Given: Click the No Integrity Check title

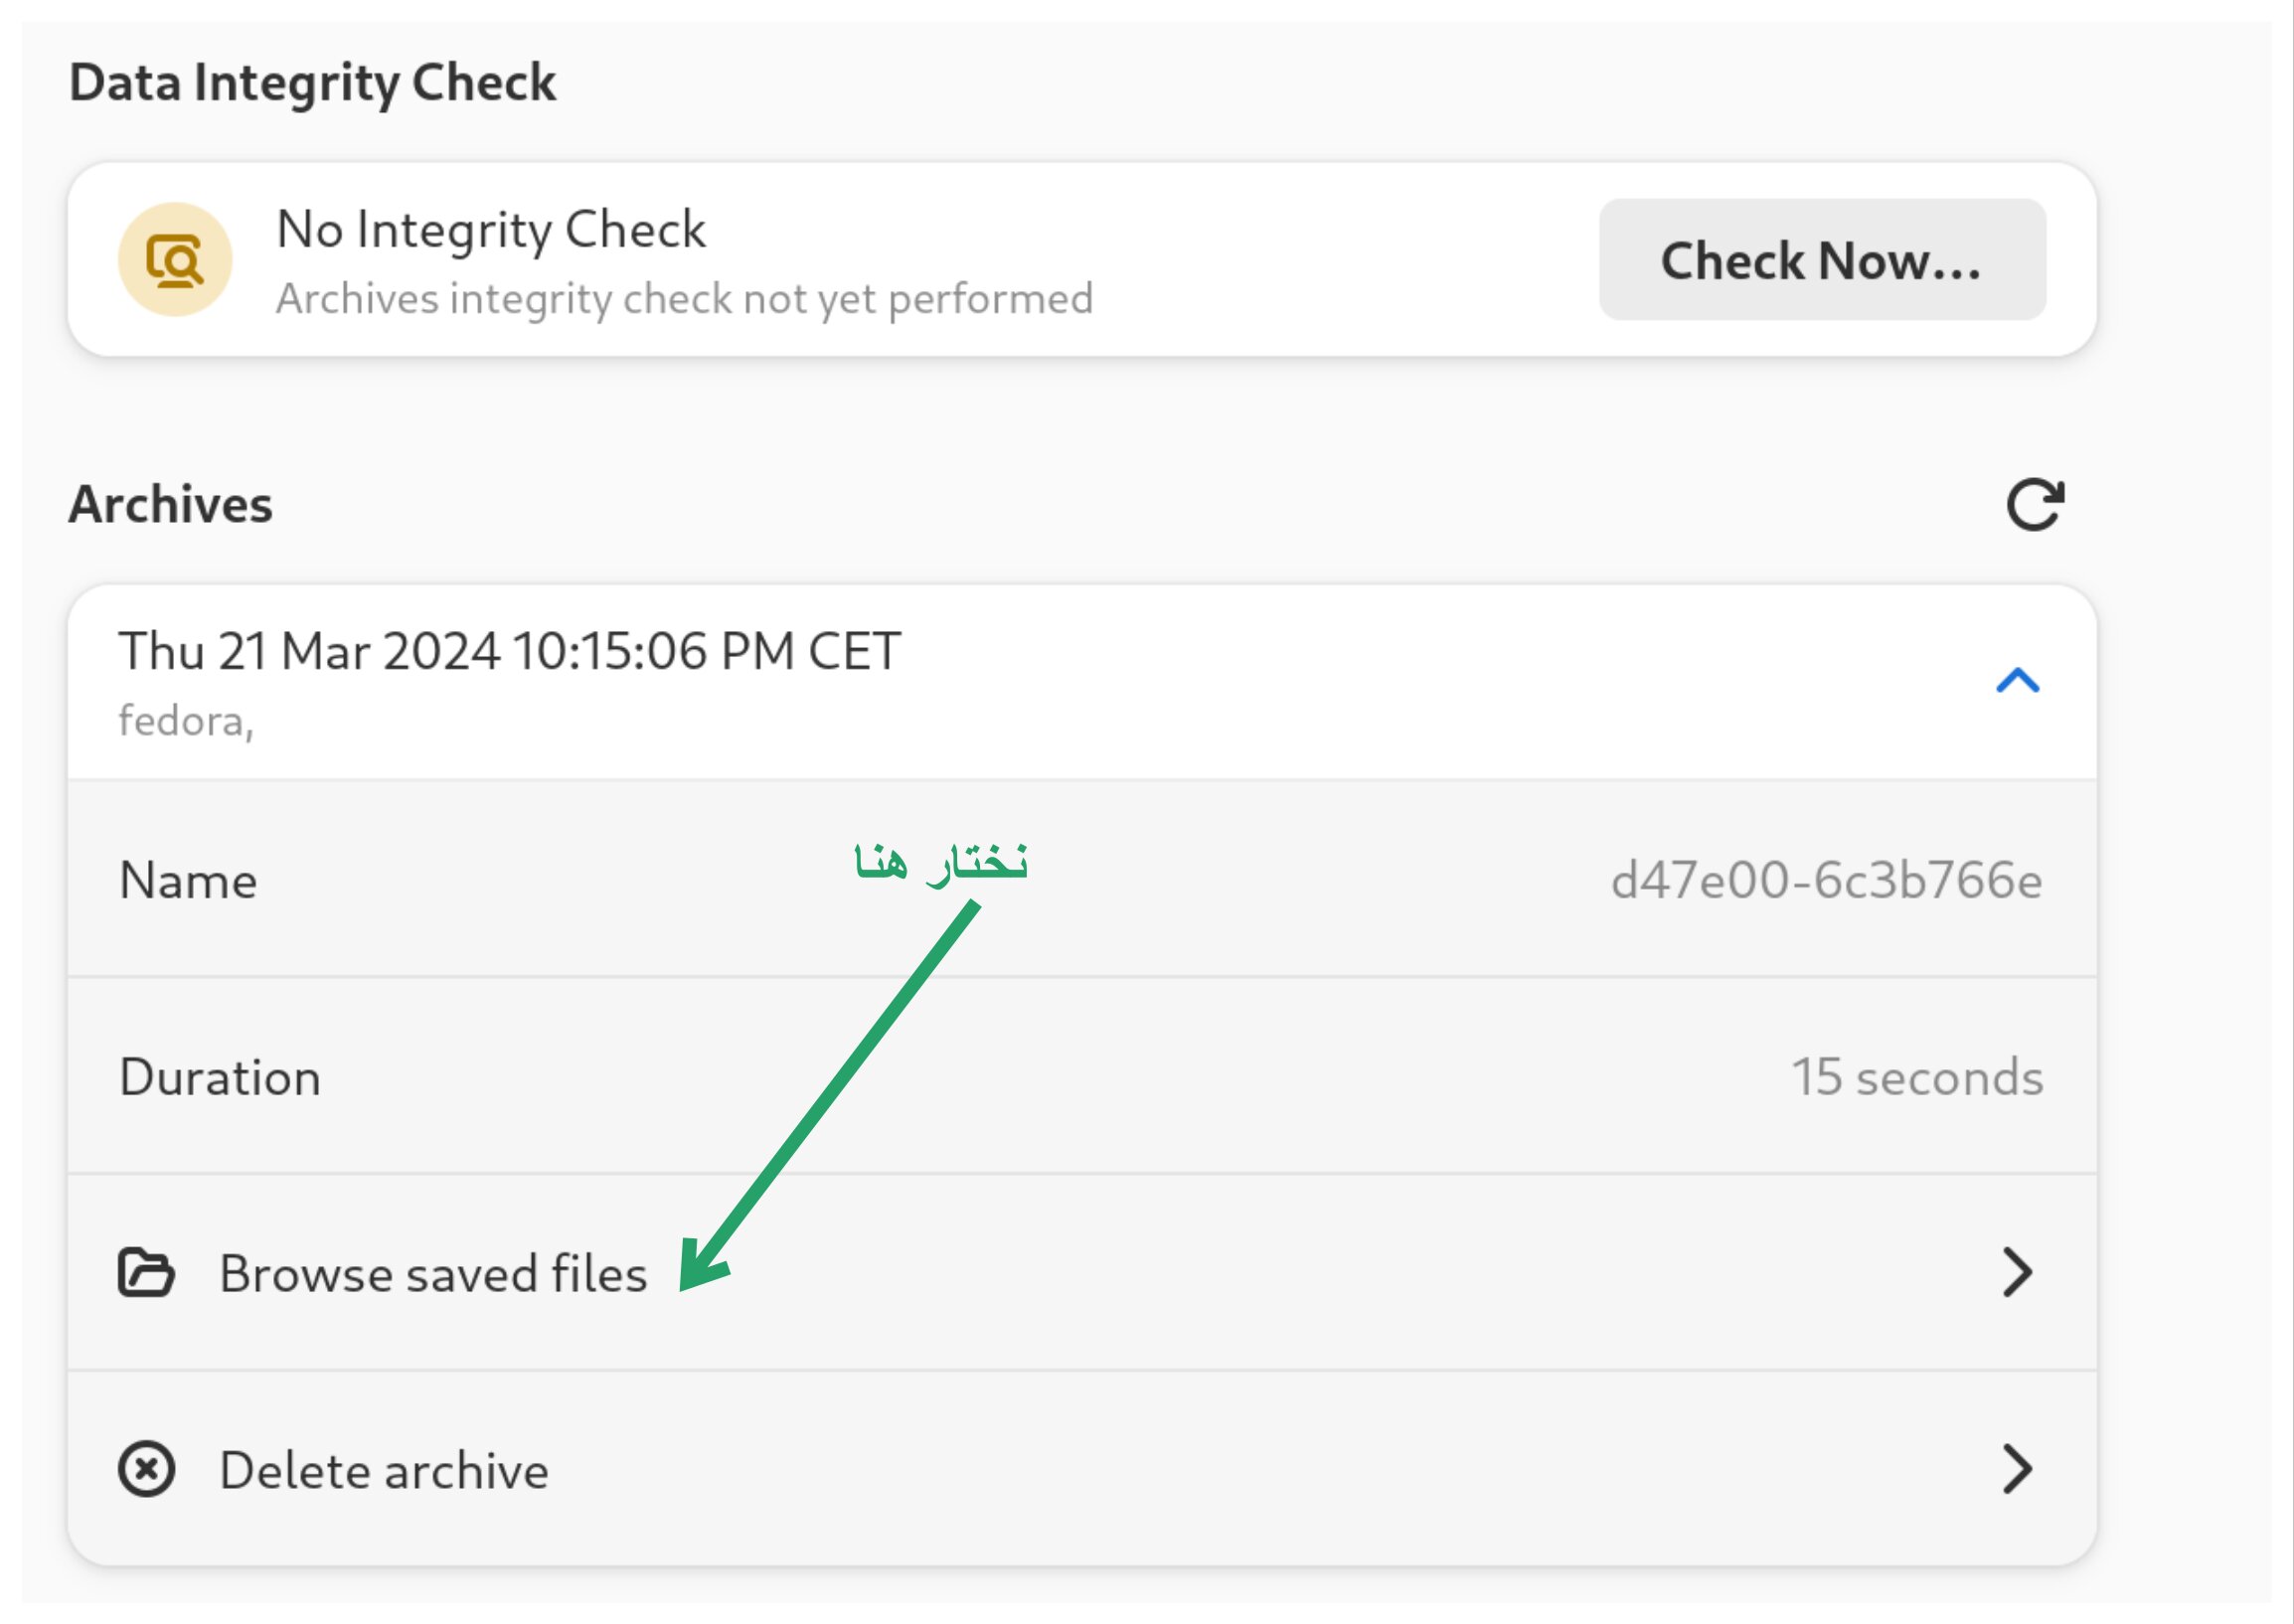Looking at the screenshot, I should tap(491, 230).
